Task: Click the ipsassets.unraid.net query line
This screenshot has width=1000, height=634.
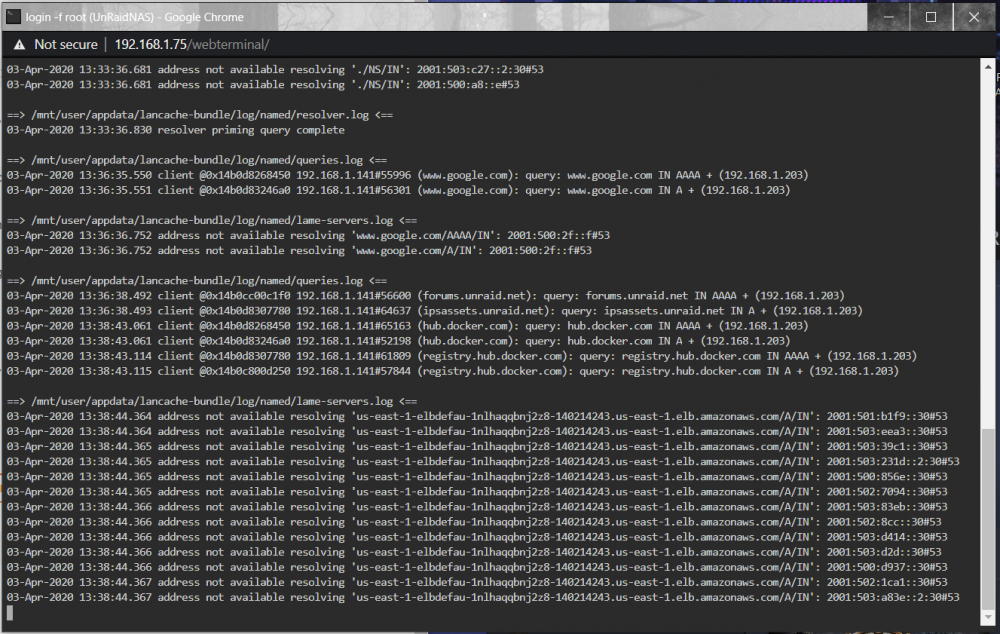Action: [434, 311]
